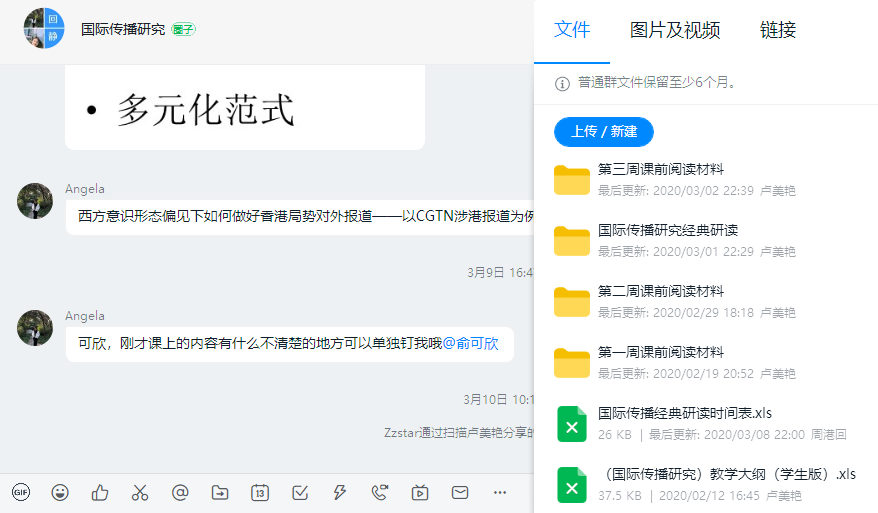Open the 第三周课前阅读材料 folder

(x=660, y=170)
